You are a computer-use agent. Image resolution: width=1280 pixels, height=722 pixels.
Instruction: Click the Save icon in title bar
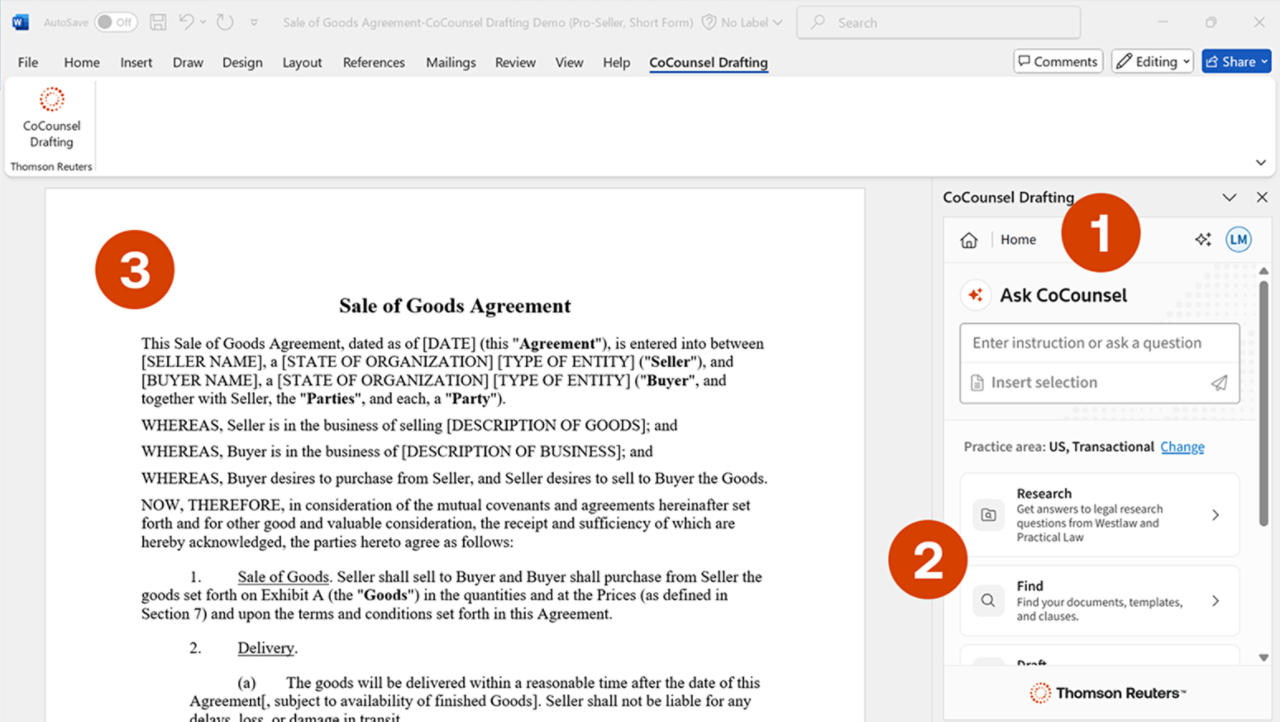(x=157, y=22)
